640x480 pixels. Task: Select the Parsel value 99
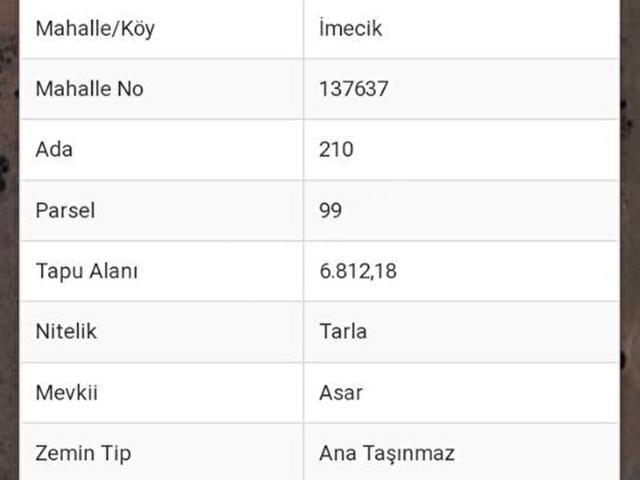click(330, 211)
